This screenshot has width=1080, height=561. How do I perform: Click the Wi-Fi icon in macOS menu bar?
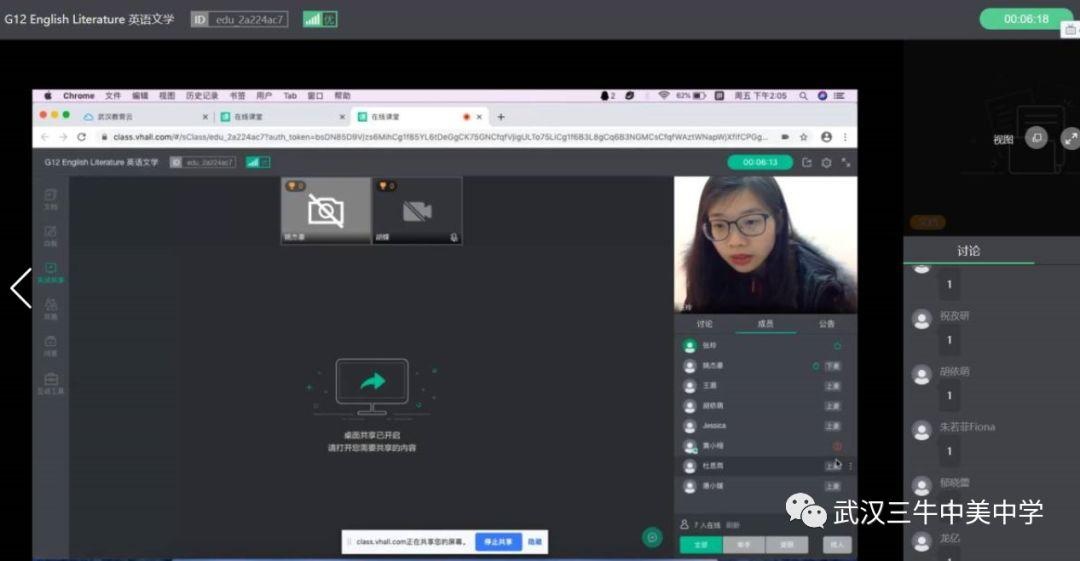coord(664,96)
